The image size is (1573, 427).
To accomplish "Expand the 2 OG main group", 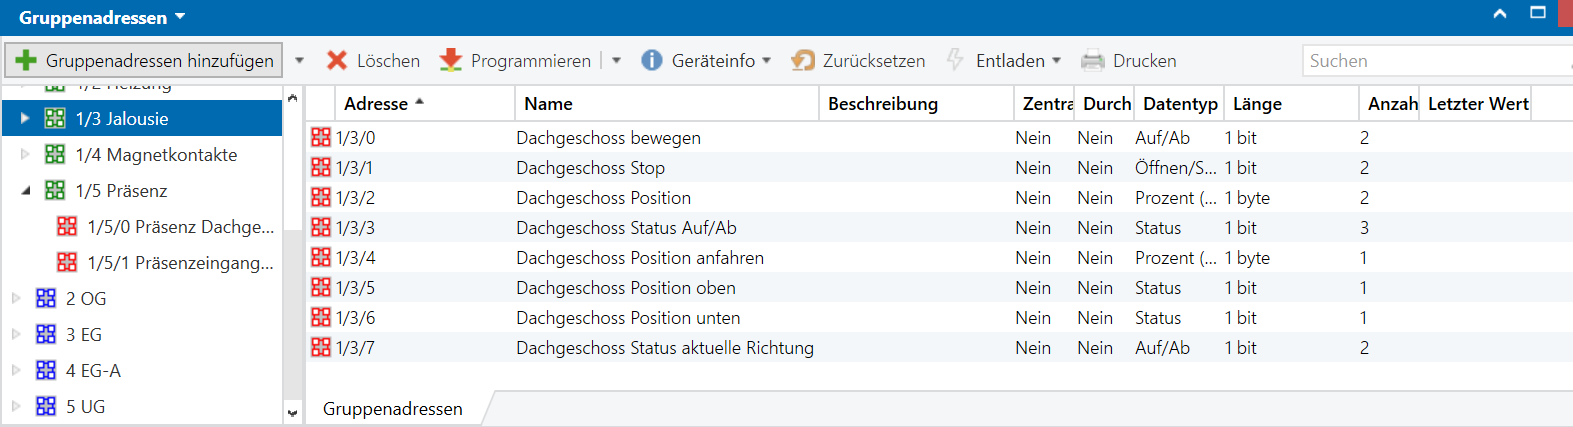I will (x=15, y=298).
